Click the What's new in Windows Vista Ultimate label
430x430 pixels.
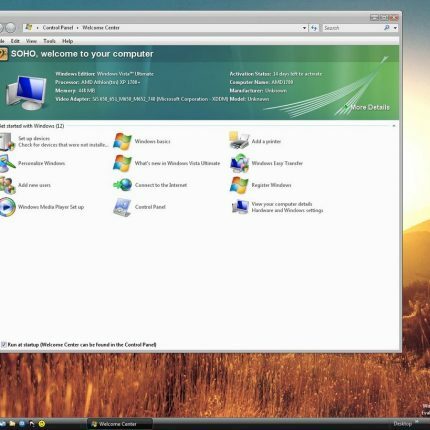(x=177, y=163)
